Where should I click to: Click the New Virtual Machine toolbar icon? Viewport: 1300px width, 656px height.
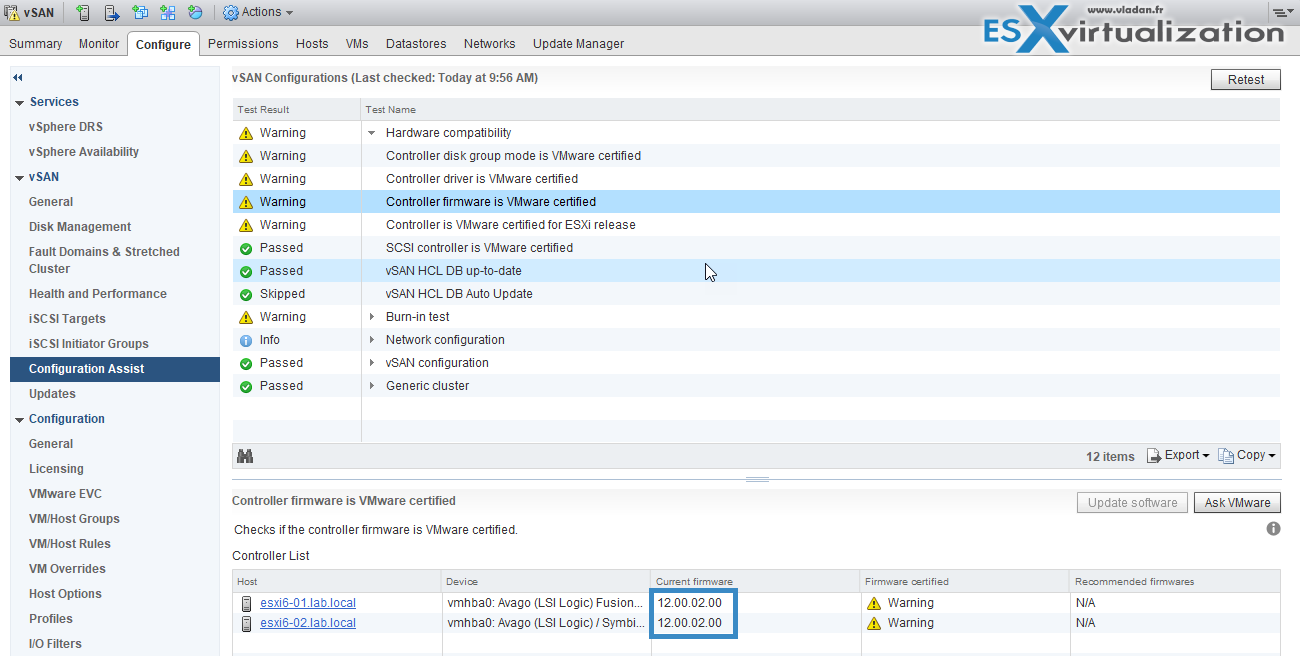pos(140,13)
